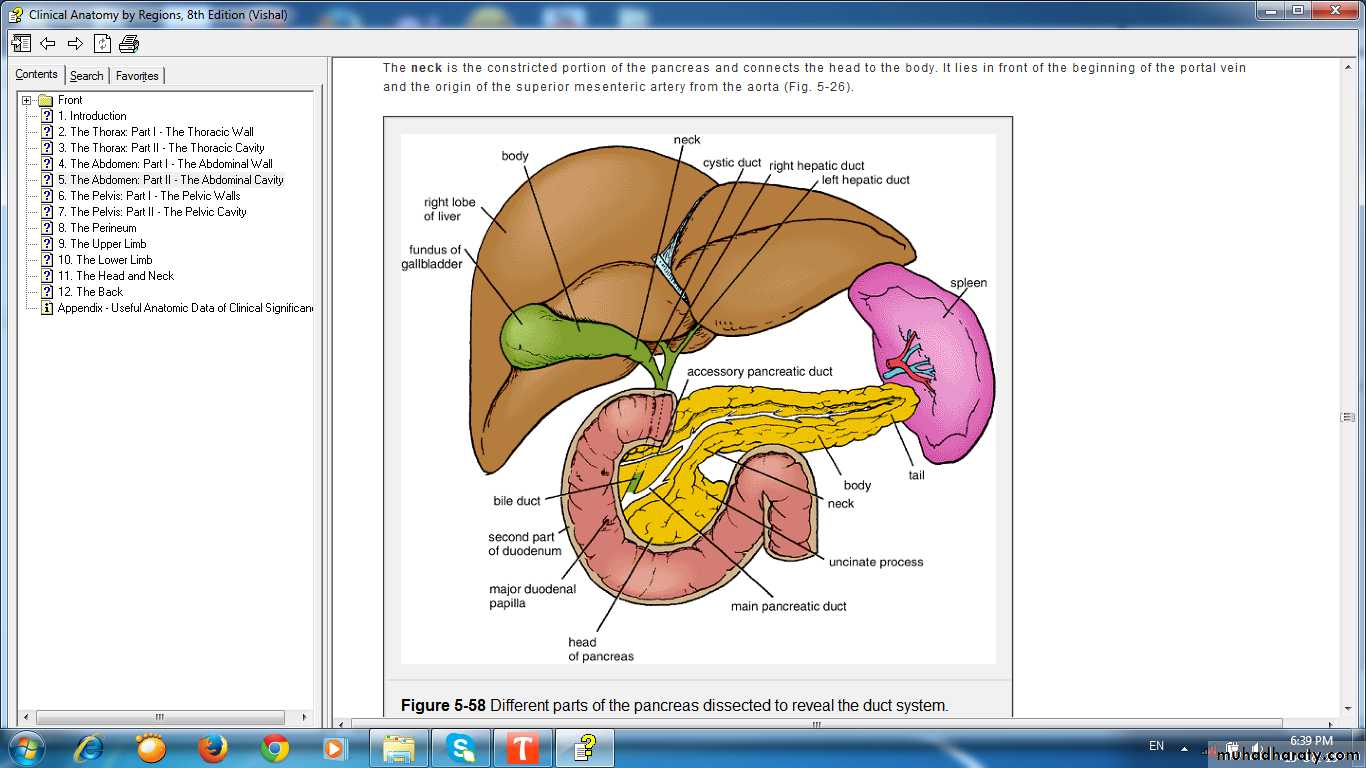Open the 11. The Head and Neck topic

click(x=116, y=276)
